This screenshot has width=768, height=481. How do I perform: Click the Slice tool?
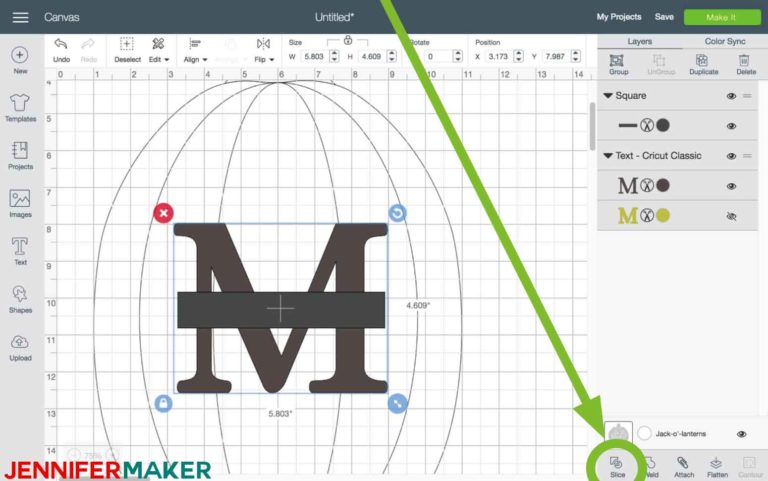617,467
